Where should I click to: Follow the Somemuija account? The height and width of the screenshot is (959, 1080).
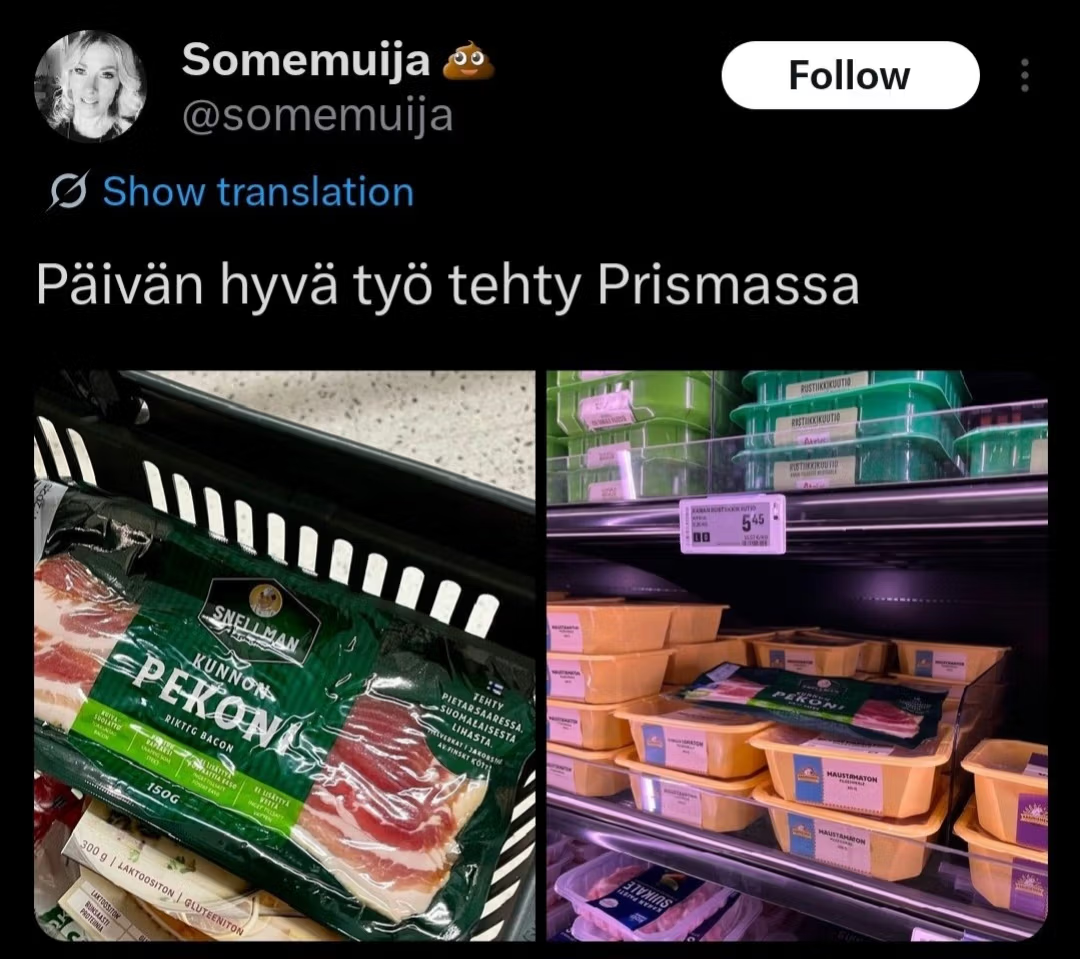pyautogui.click(x=850, y=75)
